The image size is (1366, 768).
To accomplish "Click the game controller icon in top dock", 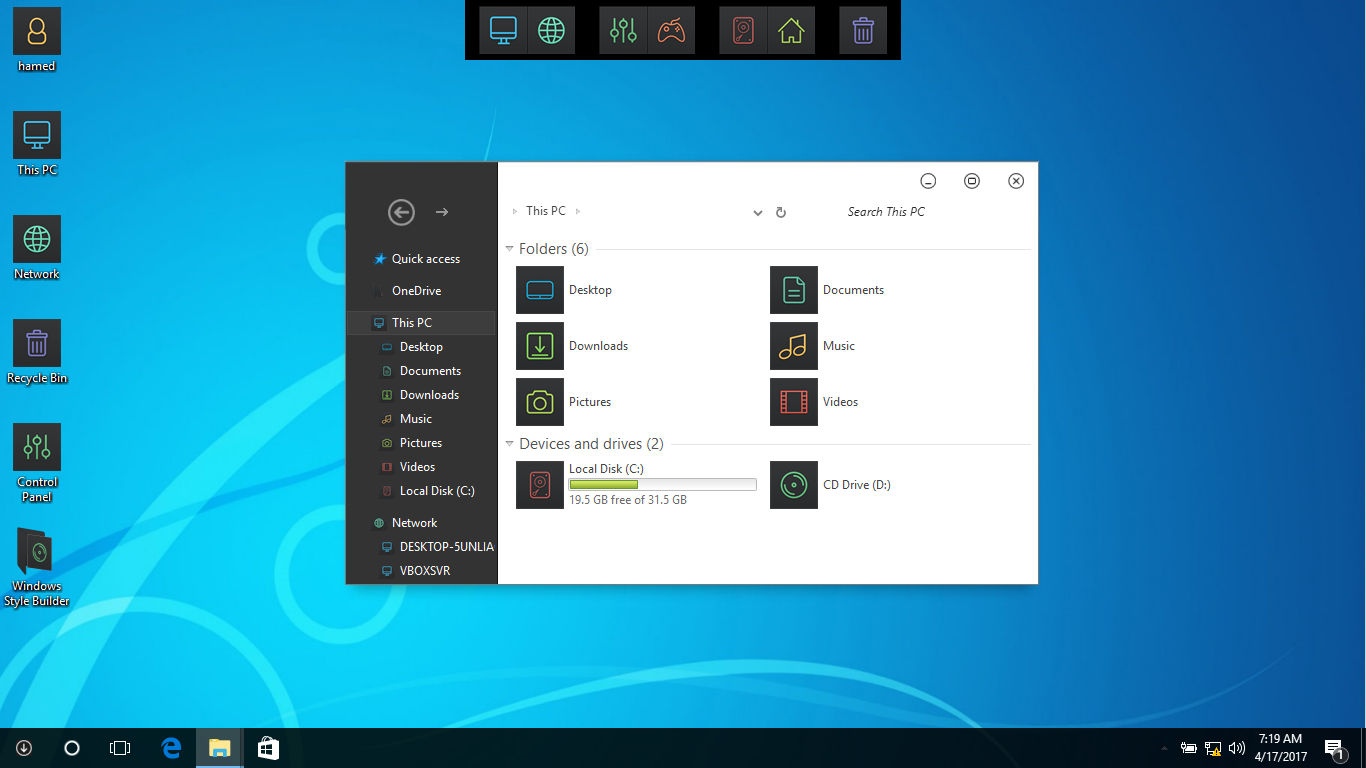I will coord(671,31).
